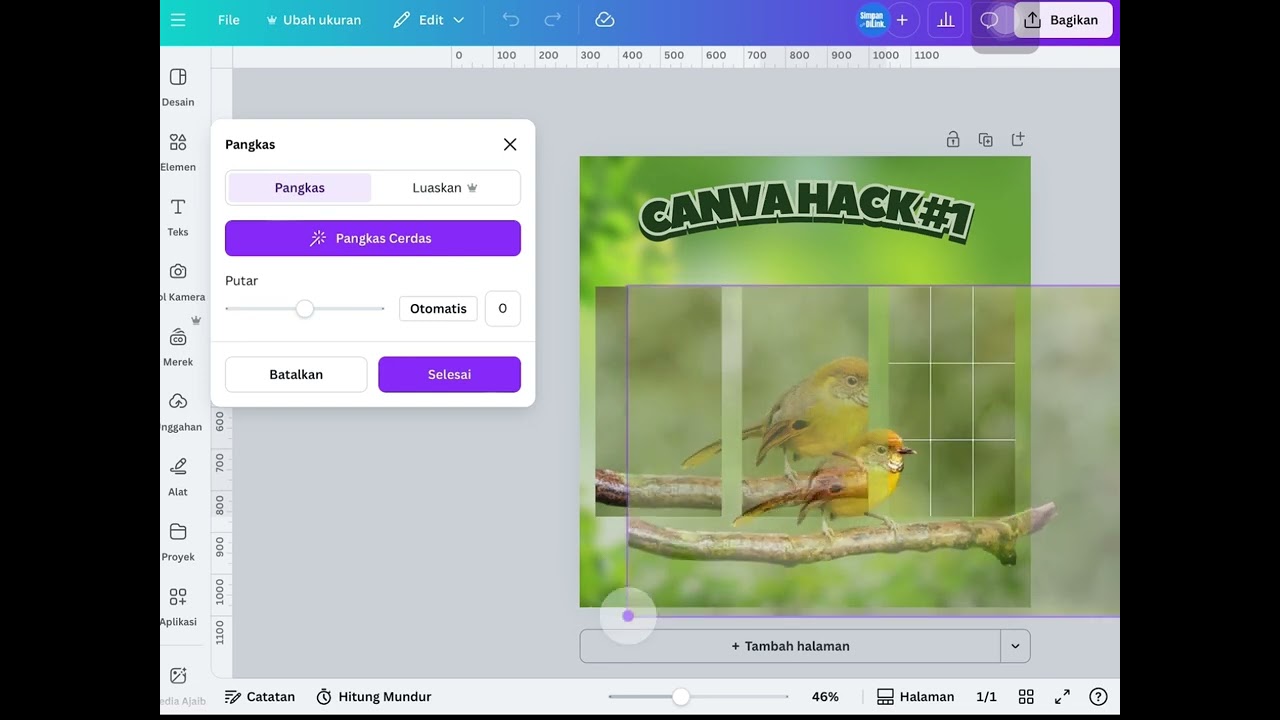Open the Desain panel
Screen dimensions: 1280x720
tap(178, 87)
